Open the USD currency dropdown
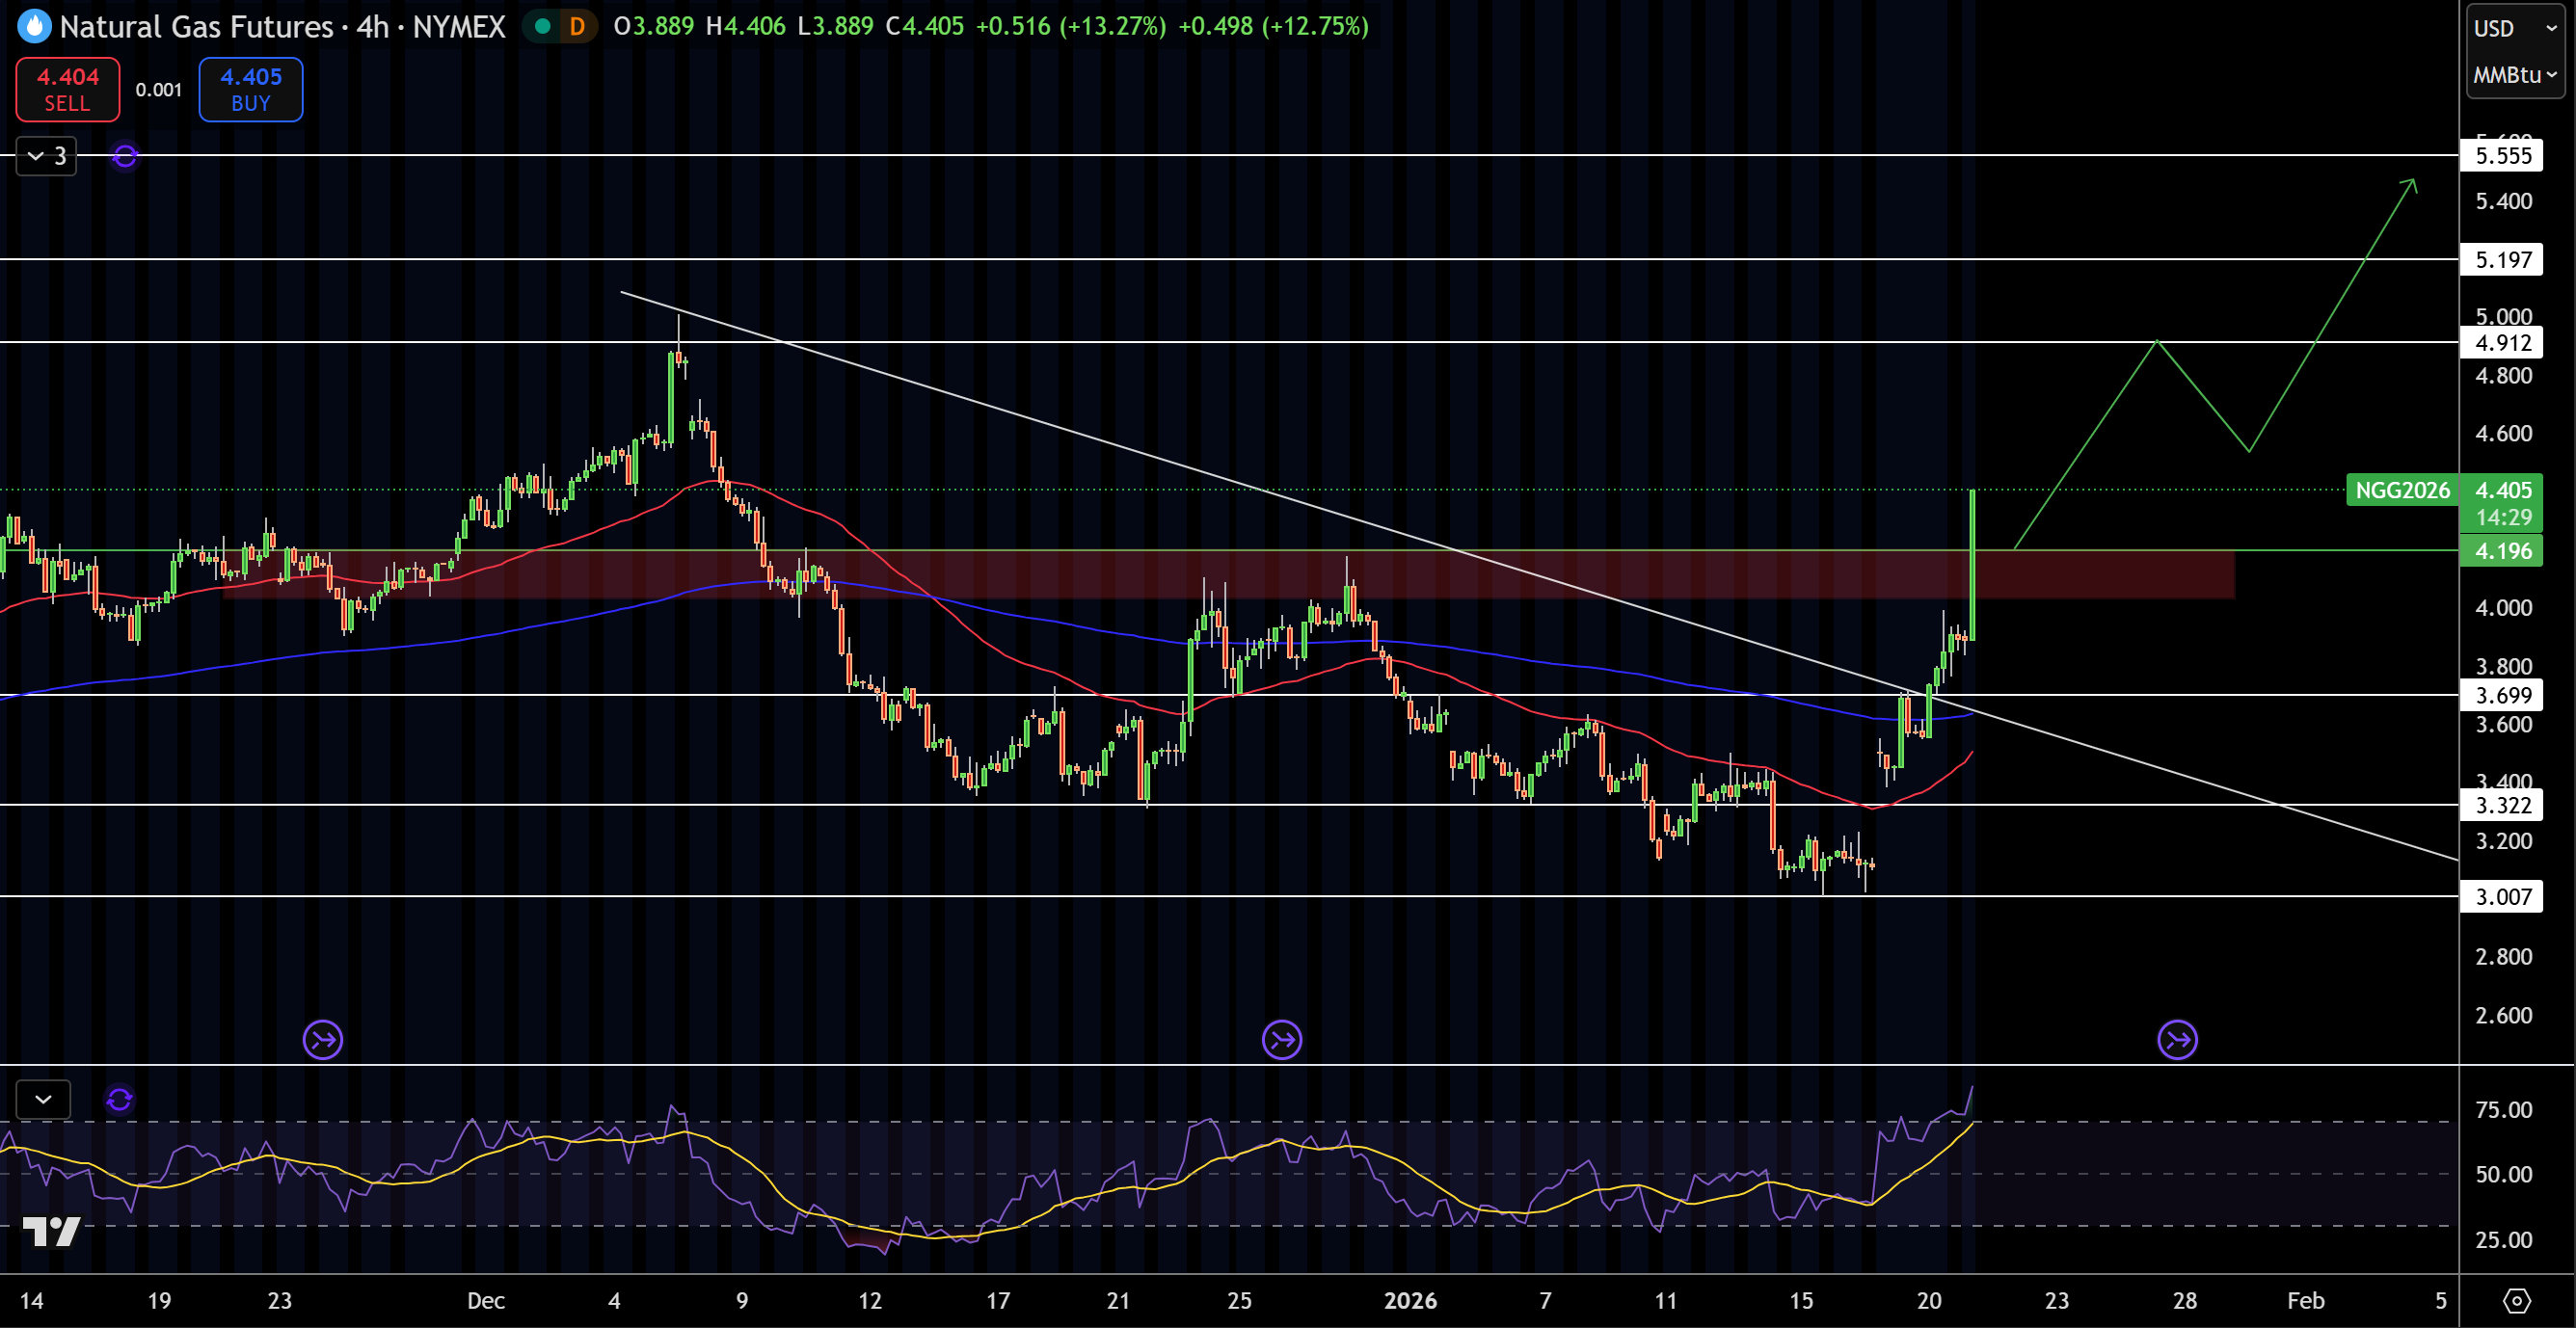 click(x=2514, y=28)
